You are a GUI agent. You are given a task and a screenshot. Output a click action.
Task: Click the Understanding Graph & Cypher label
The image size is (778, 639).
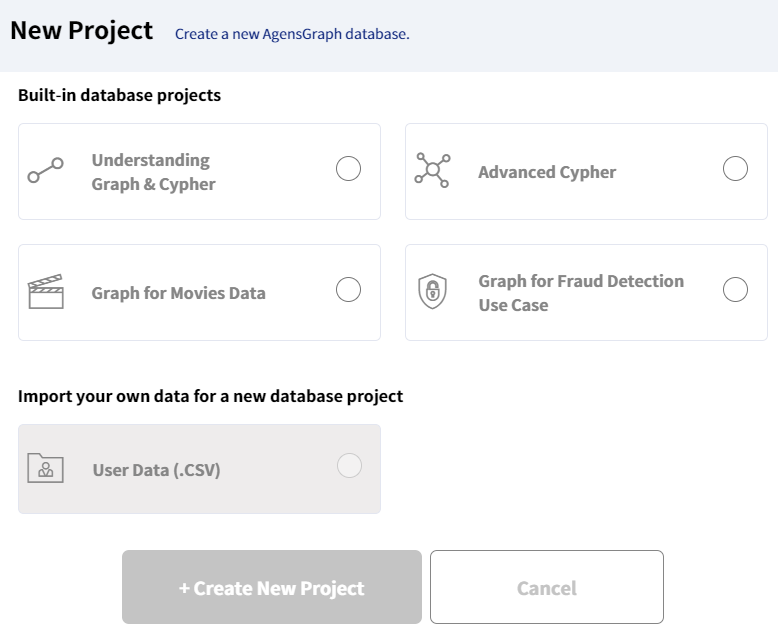(x=152, y=172)
